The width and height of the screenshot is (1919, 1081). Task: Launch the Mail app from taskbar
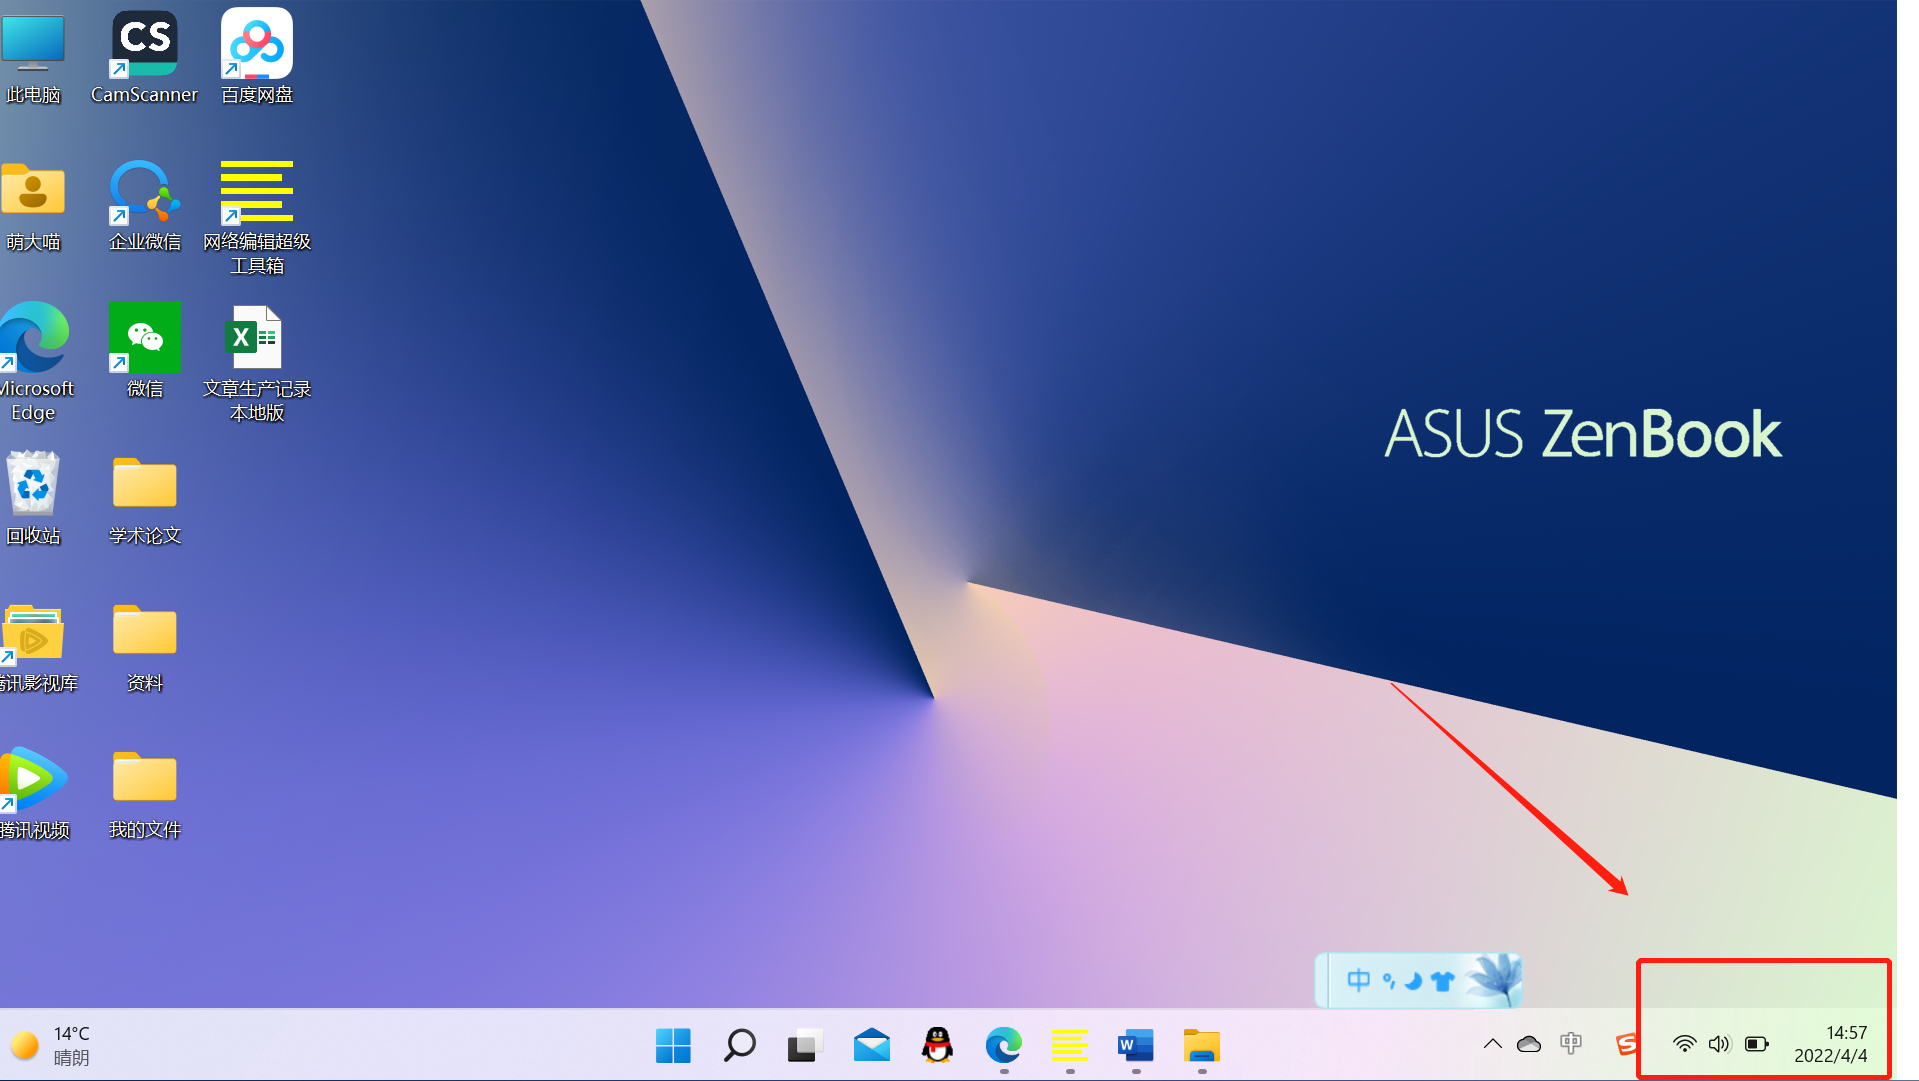pyautogui.click(x=871, y=1046)
